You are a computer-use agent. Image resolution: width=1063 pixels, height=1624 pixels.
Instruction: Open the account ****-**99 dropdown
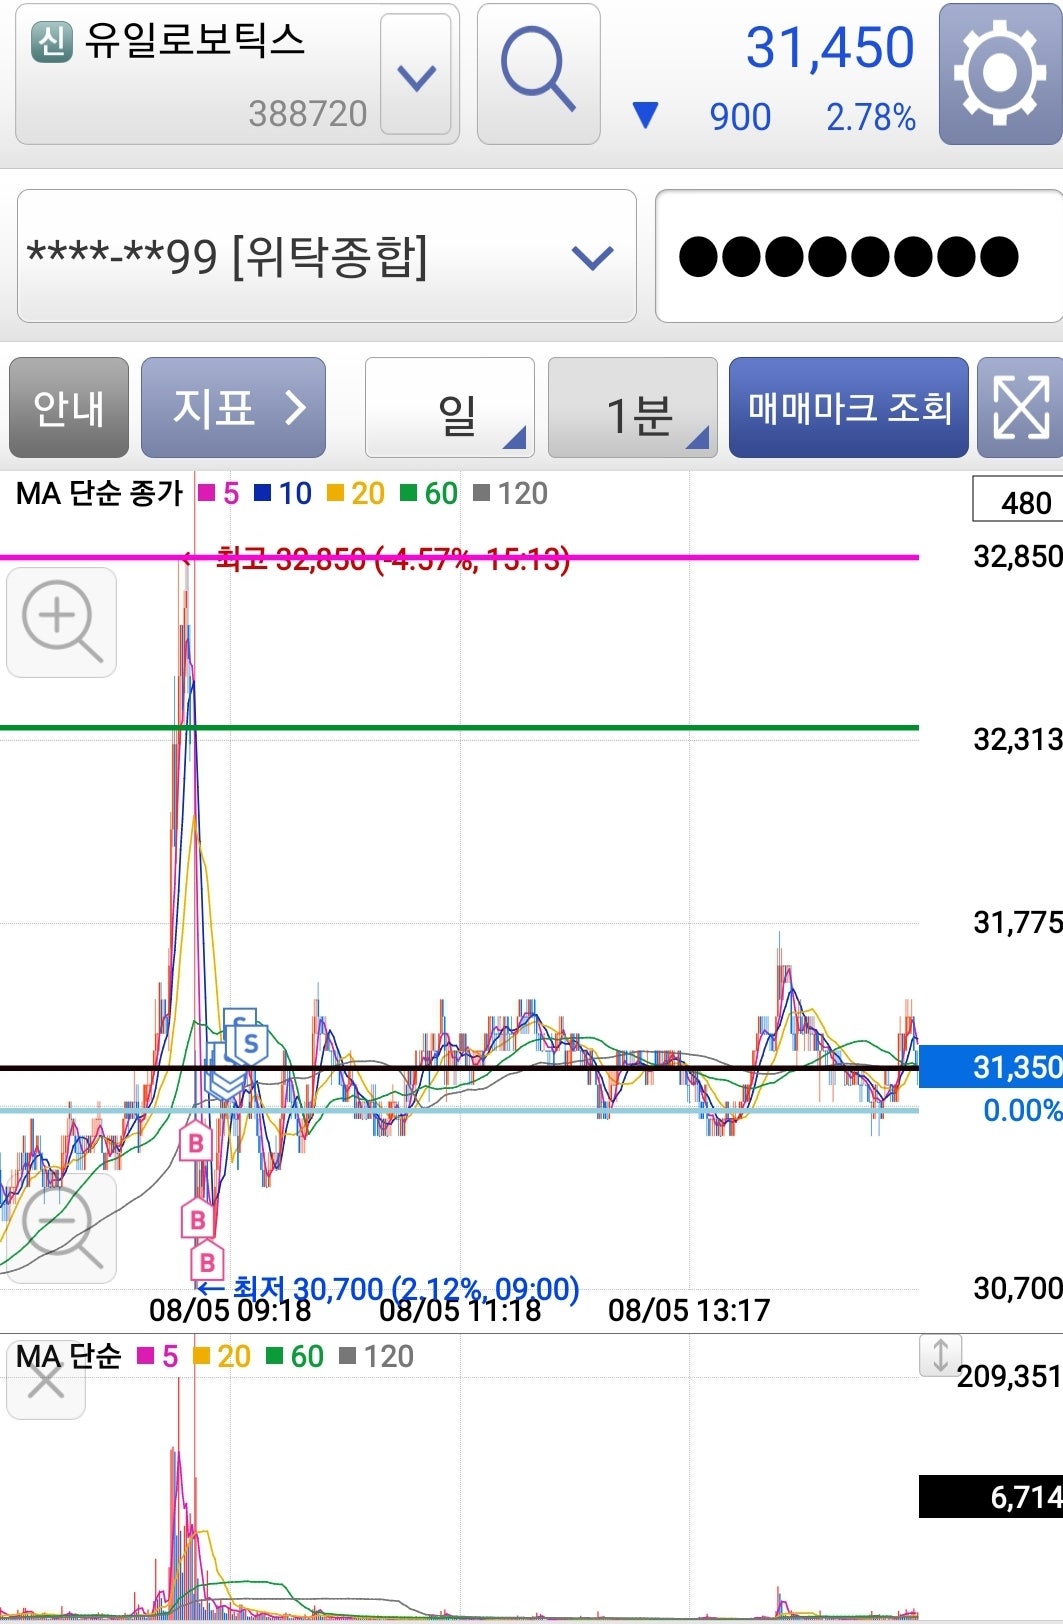[327, 257]
